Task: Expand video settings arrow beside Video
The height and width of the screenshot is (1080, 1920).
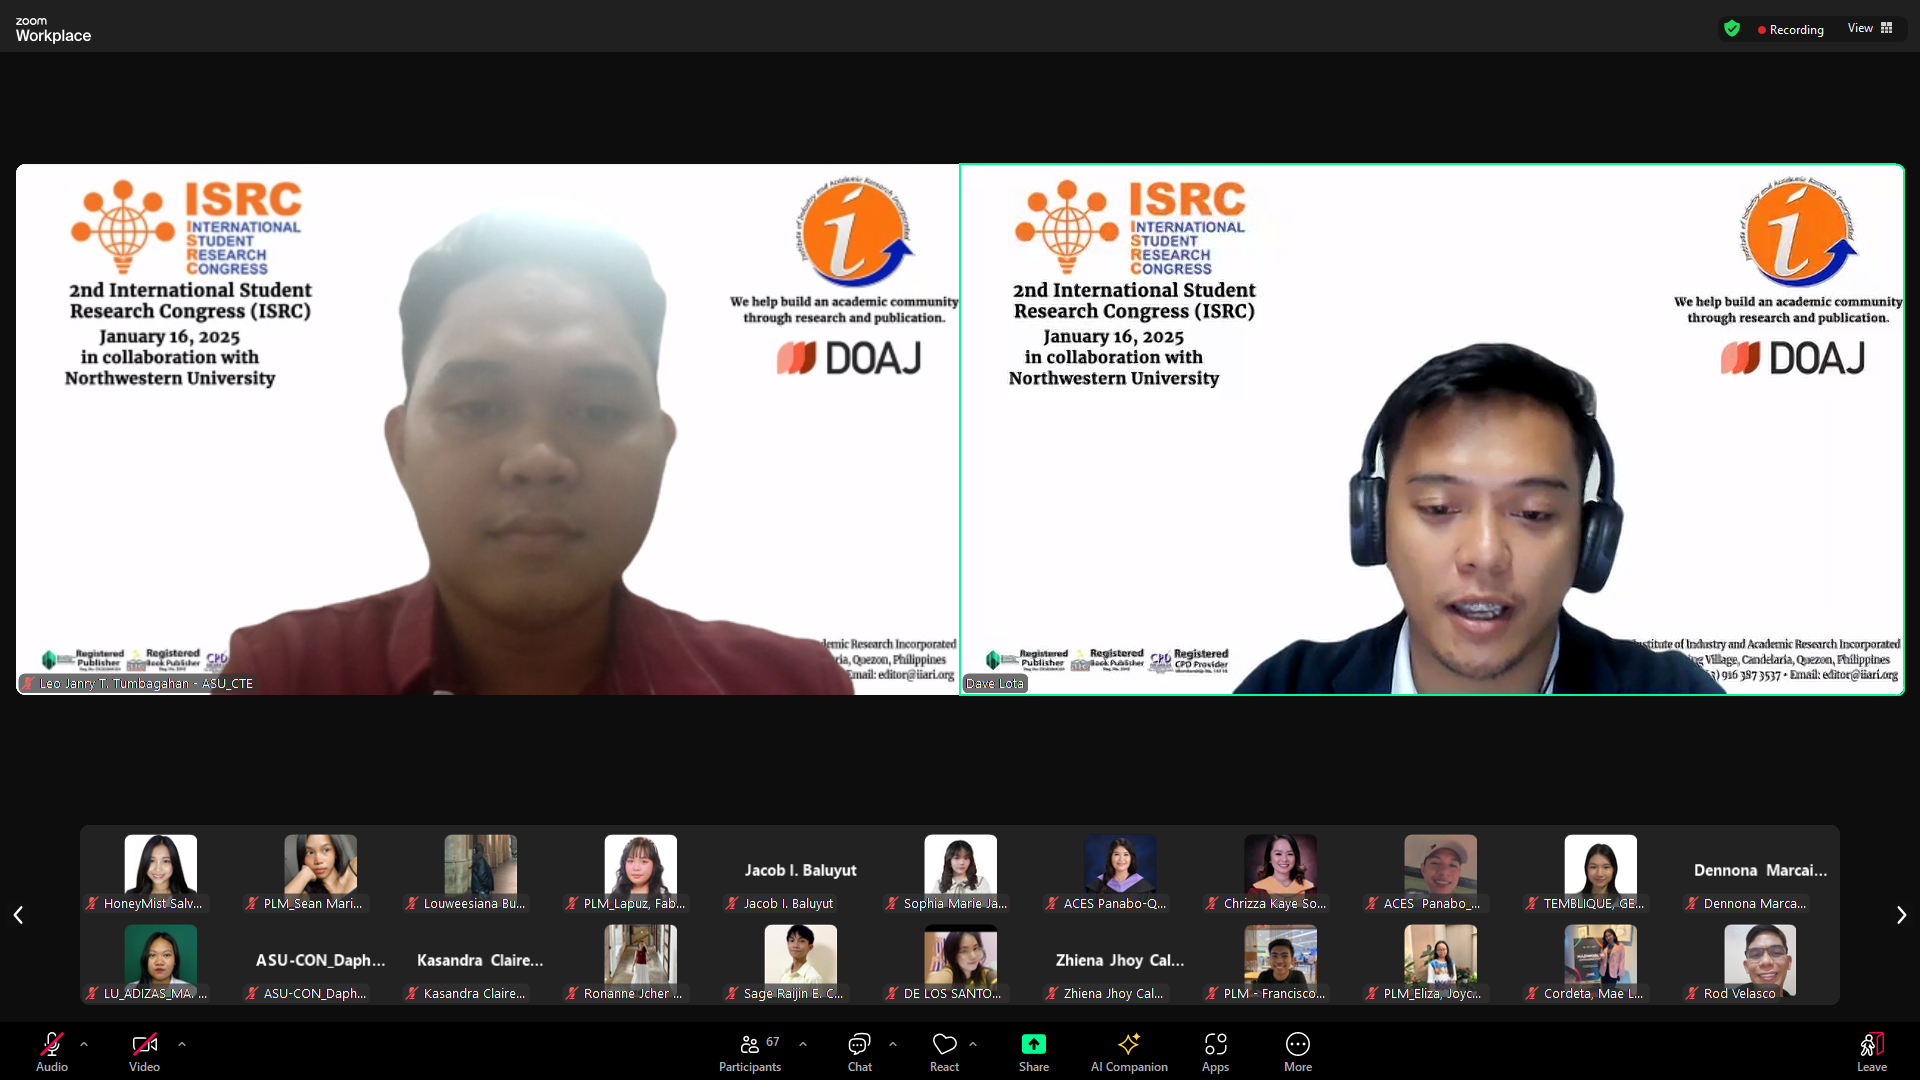Action: [x=182, y=1044]
